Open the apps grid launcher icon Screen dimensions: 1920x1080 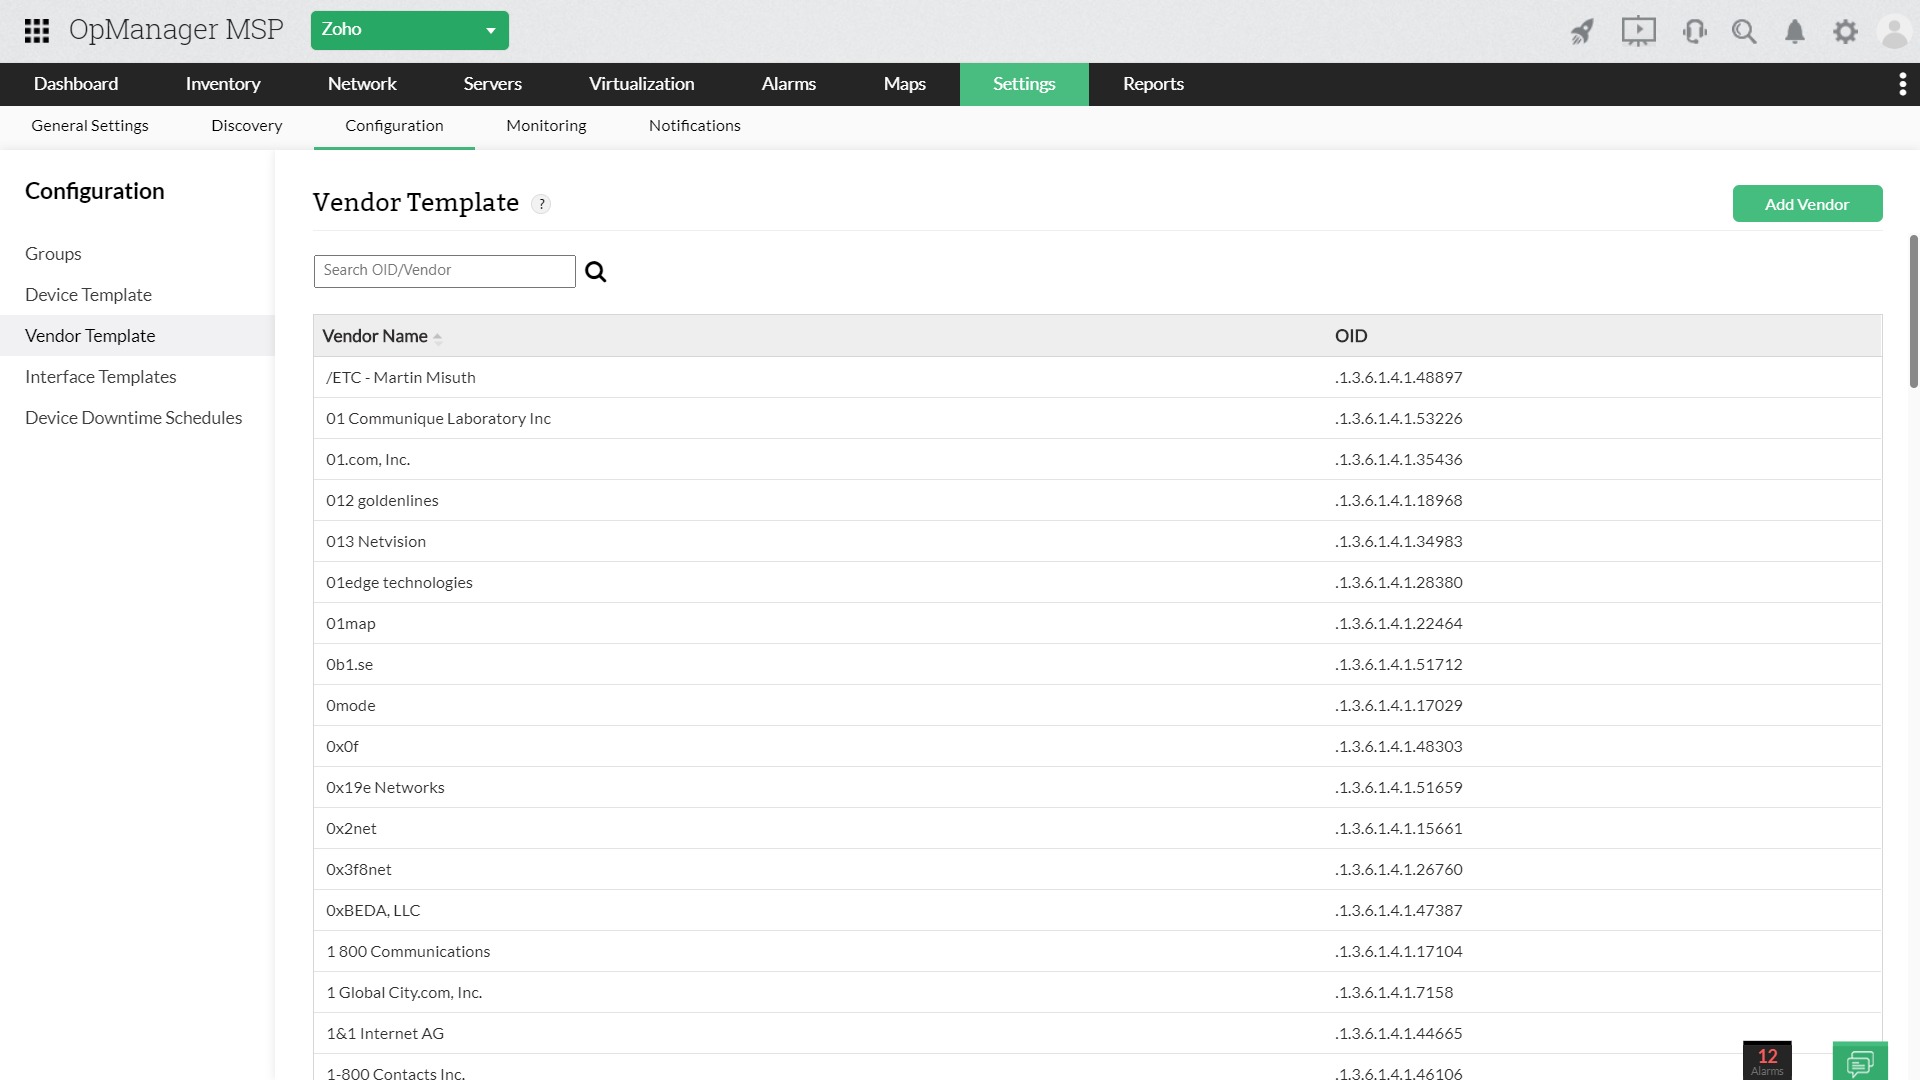[x=37, y=31]
